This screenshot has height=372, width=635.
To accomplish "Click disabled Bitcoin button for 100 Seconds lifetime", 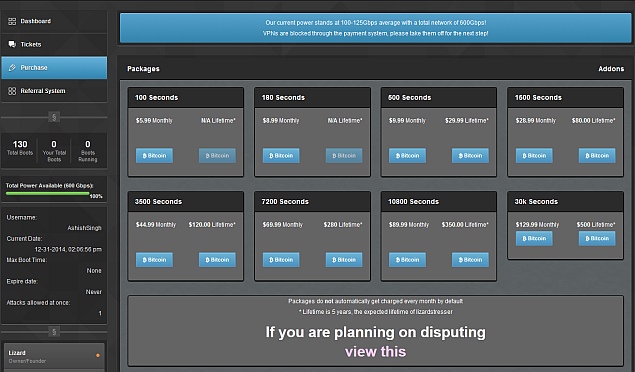I will [x=217, y=155].
